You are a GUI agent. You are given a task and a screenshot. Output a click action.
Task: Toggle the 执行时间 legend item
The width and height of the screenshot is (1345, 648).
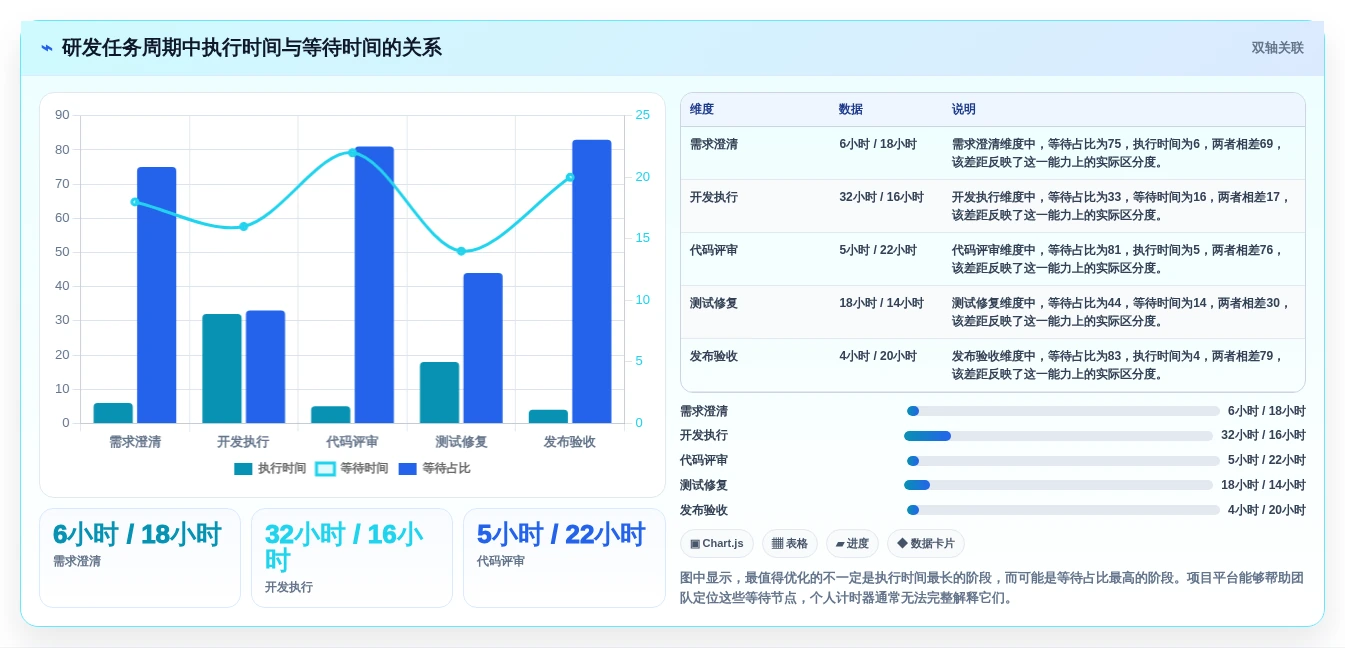[x=270, y=468]
